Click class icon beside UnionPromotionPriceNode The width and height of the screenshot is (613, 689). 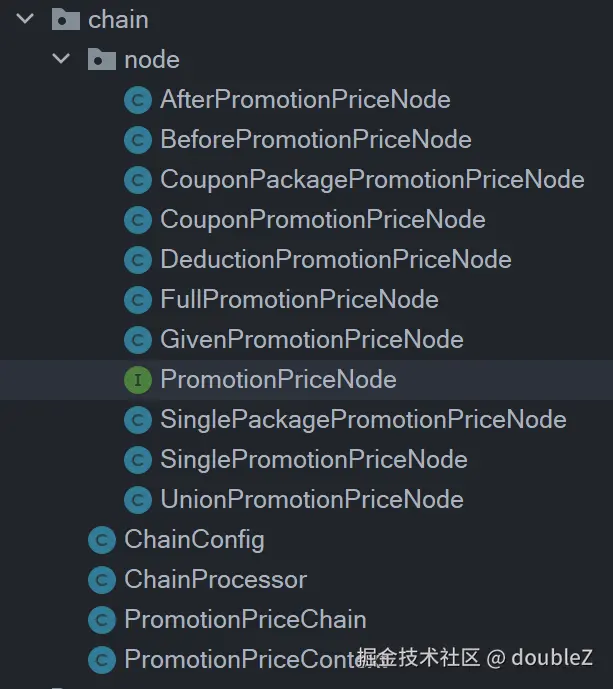point(137,499)
